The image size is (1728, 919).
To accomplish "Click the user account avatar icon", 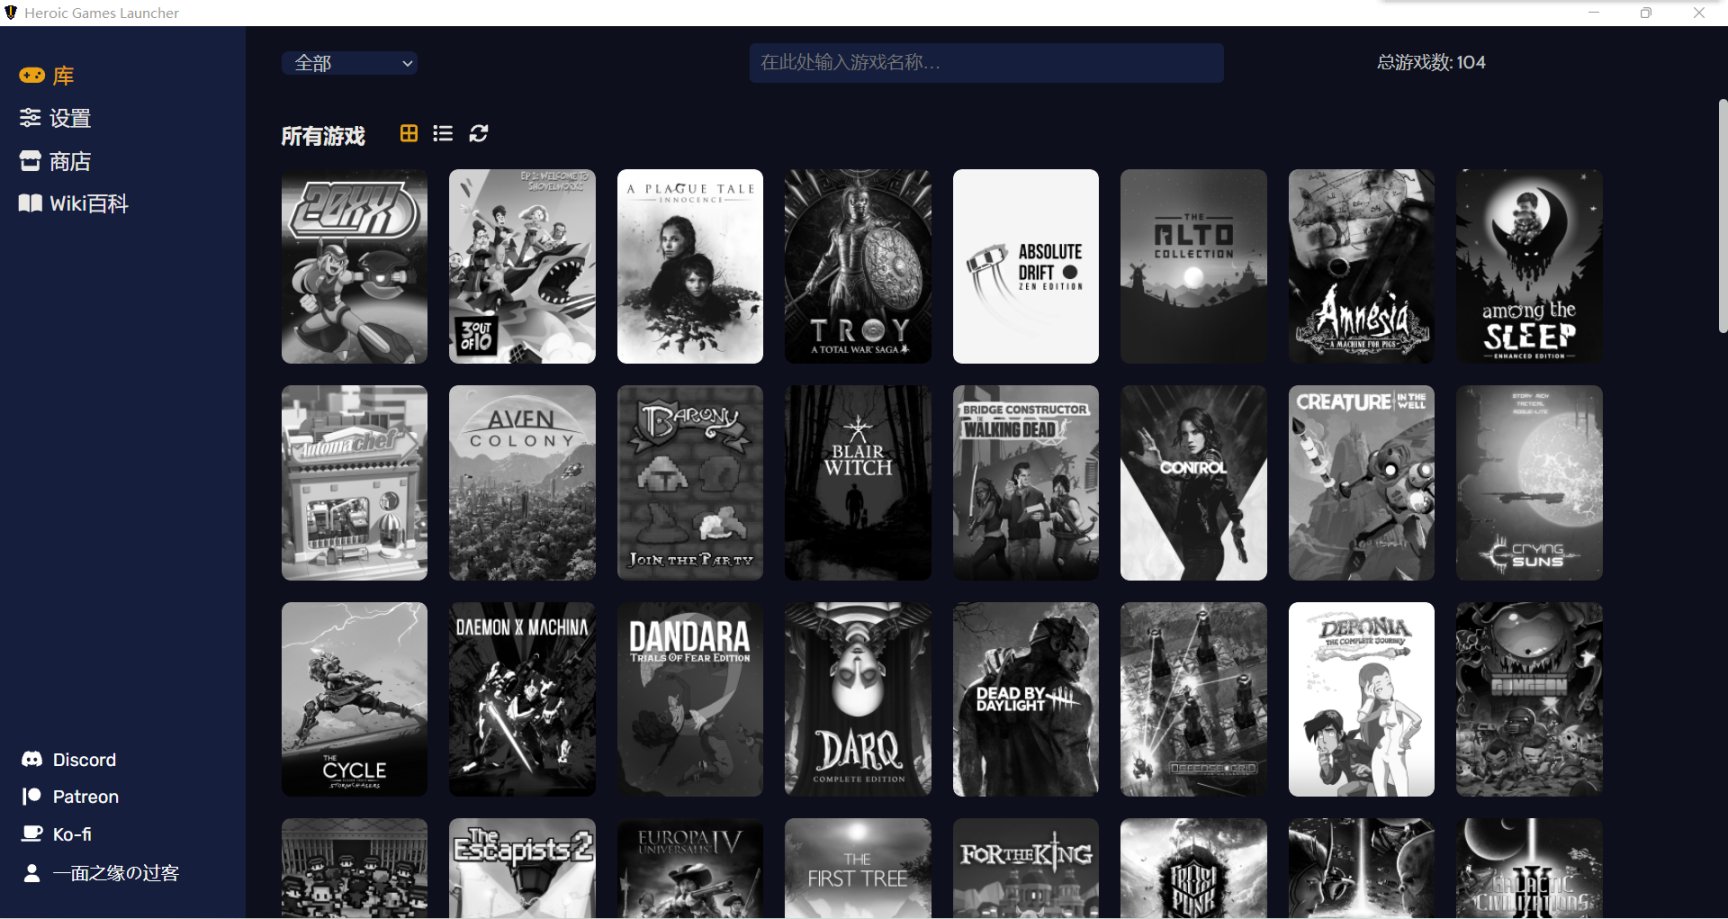I will pyautogui.click(x=32, y=873).
